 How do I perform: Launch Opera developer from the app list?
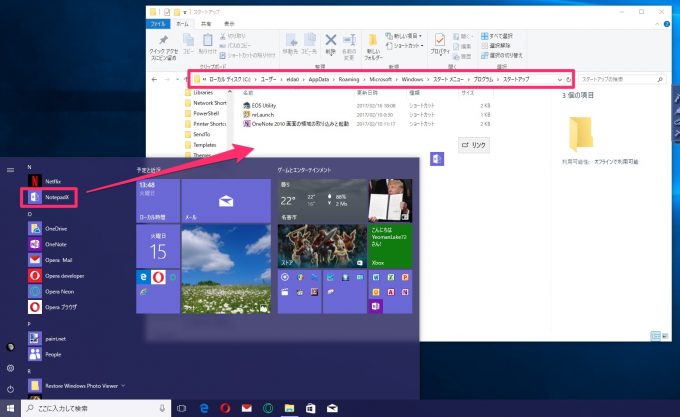pos(56,276)
